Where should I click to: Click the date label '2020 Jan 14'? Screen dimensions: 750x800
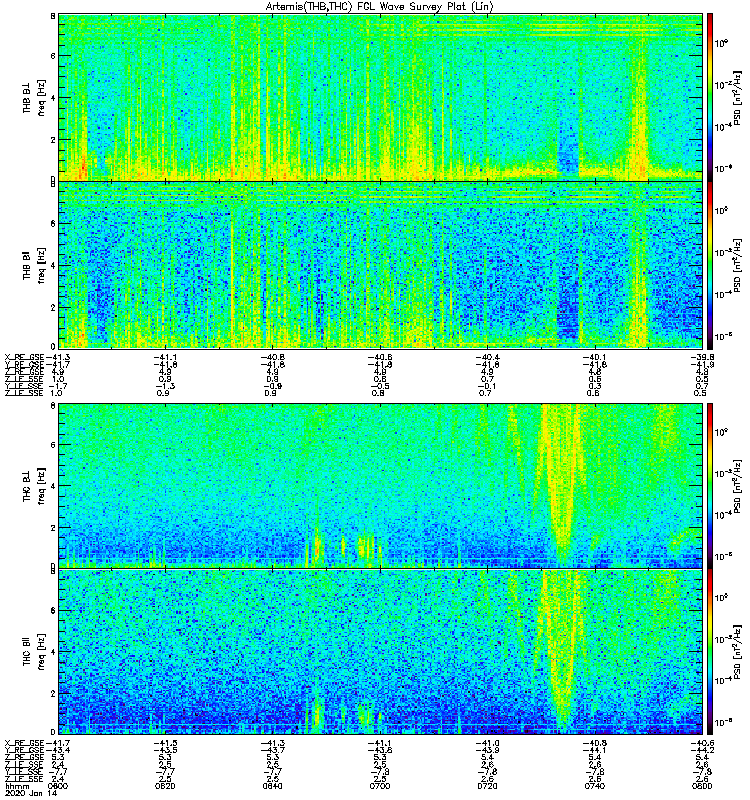[x=31, y=793]
